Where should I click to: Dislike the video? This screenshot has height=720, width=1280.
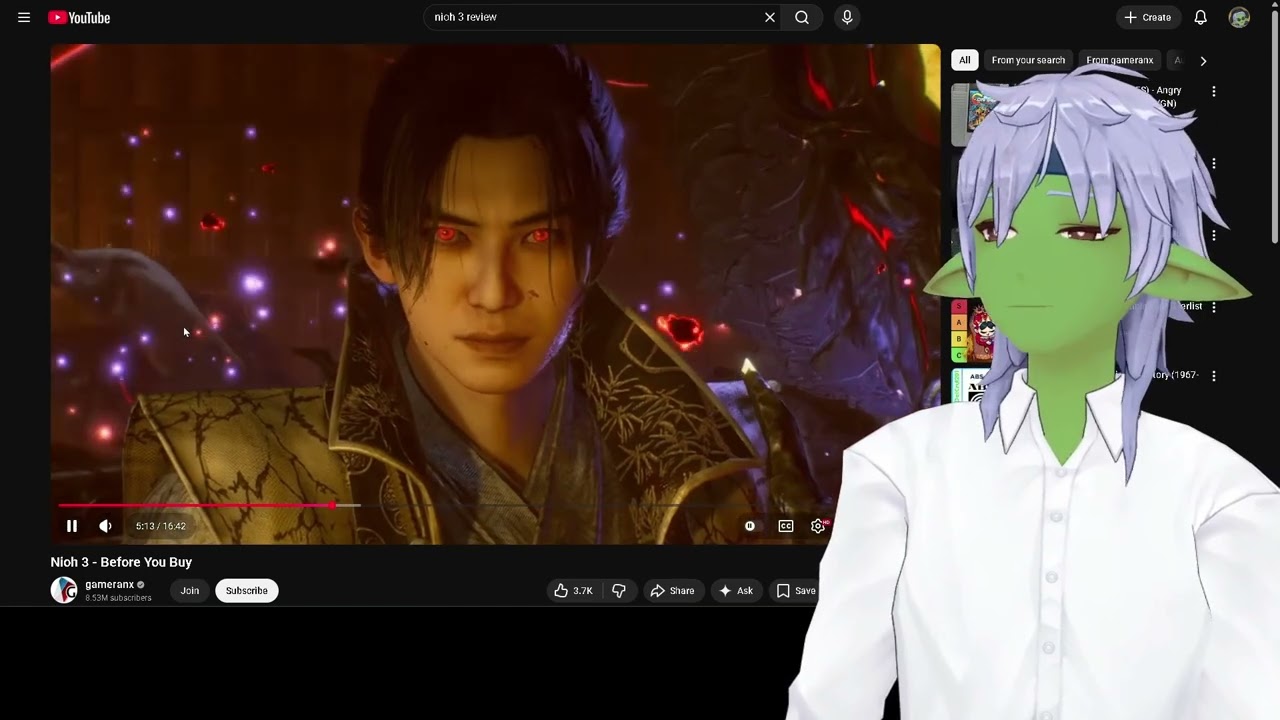(619, 591)
